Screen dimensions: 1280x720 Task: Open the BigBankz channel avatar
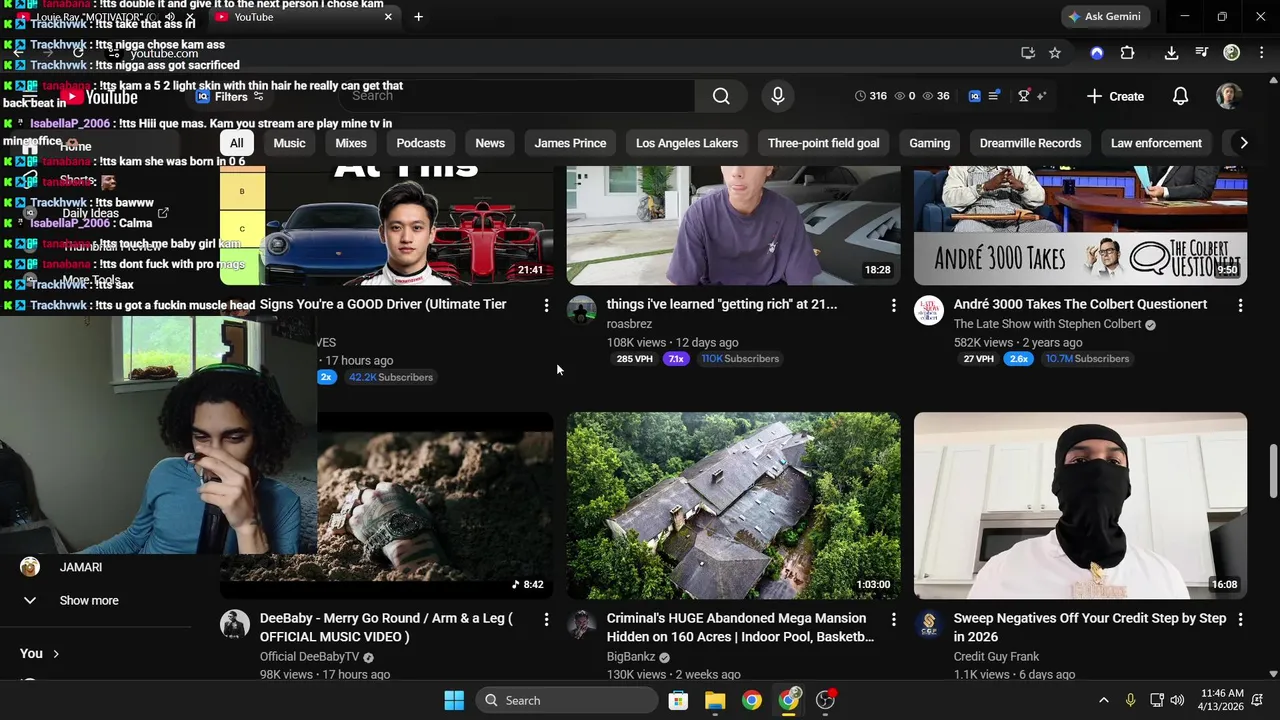coord(582,625)
